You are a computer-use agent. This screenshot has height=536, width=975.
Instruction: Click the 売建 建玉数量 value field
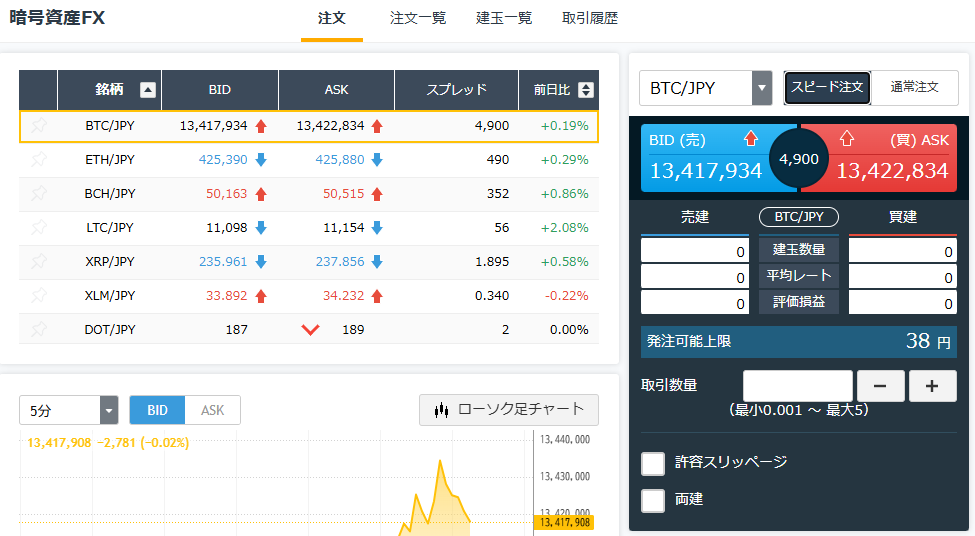(x=695, y=251)
